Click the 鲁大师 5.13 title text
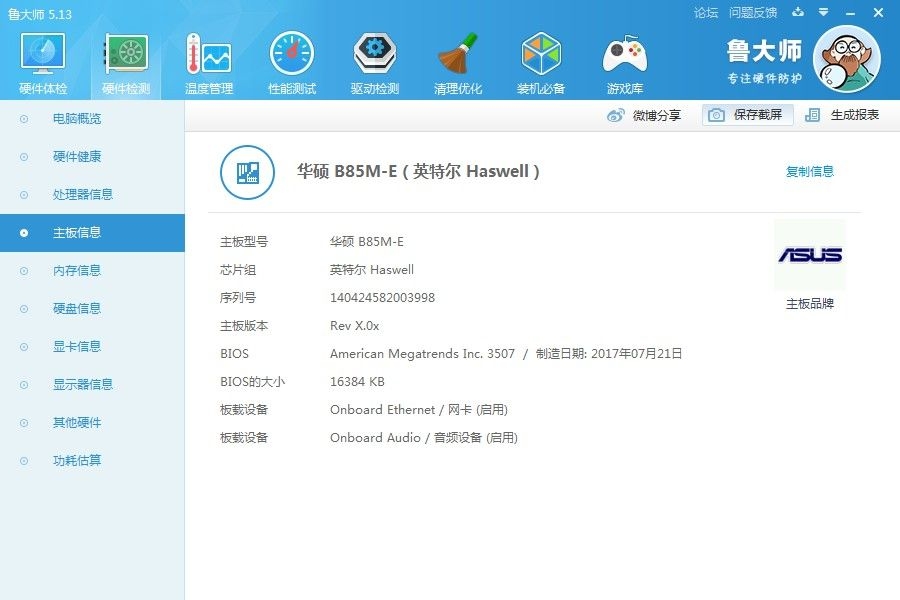Screen dimensions: 900x600 [40, 14]
